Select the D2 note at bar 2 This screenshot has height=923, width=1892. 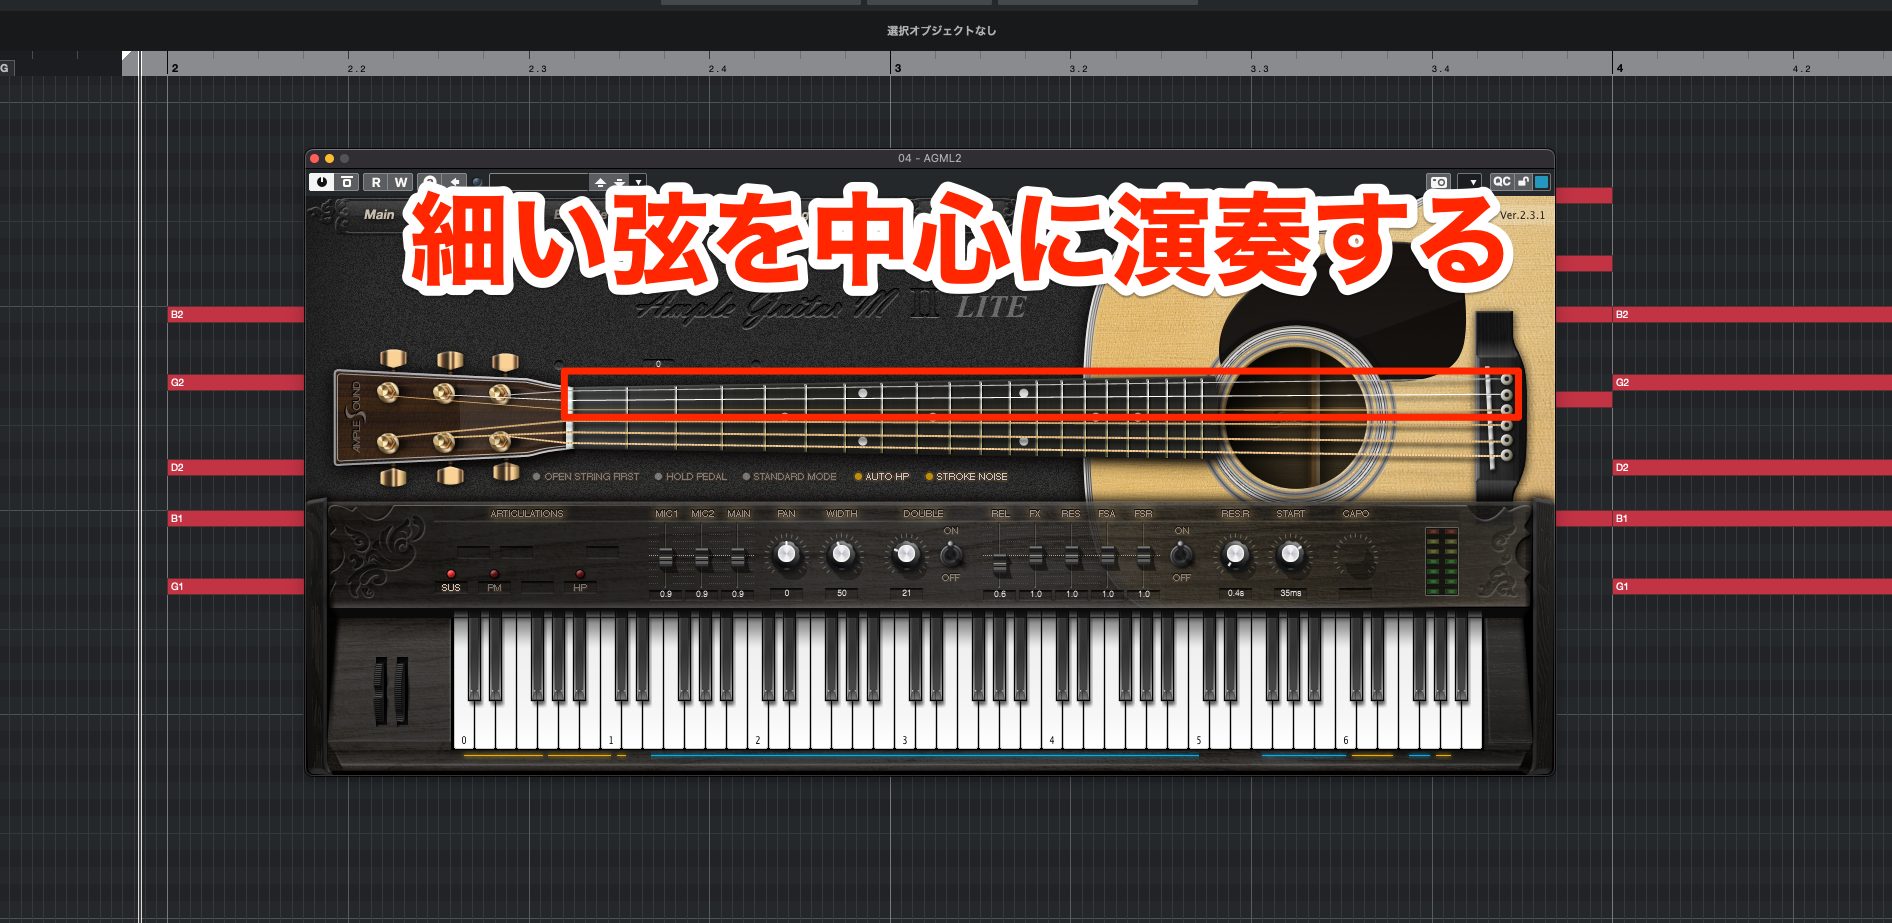[x=236, y=467]
